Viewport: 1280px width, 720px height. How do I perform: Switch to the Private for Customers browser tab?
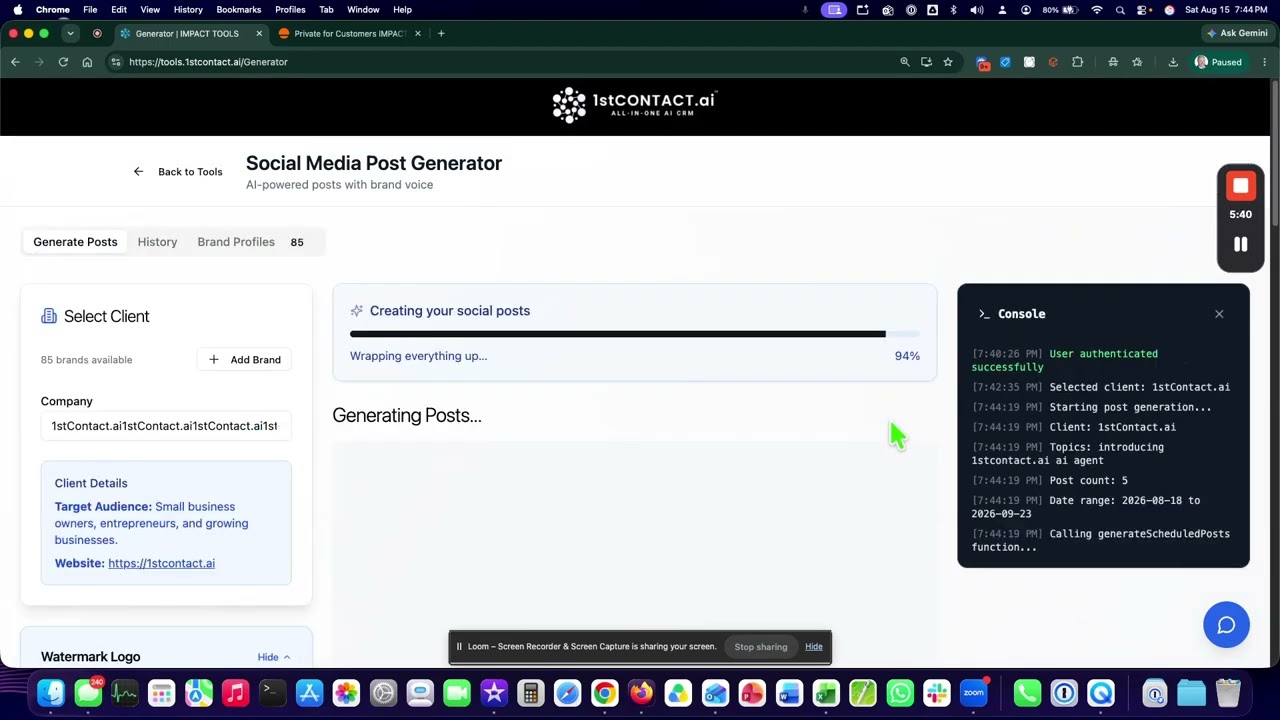pyautogui.click(x=348, y=34)
